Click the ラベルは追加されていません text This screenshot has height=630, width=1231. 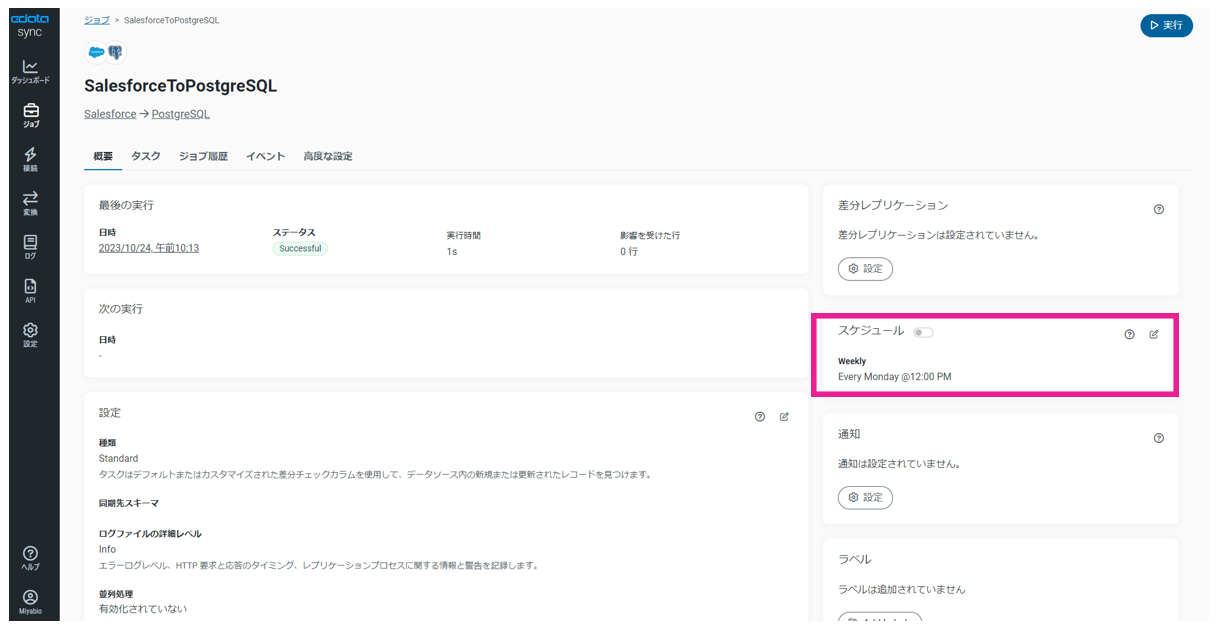[902, 589]
